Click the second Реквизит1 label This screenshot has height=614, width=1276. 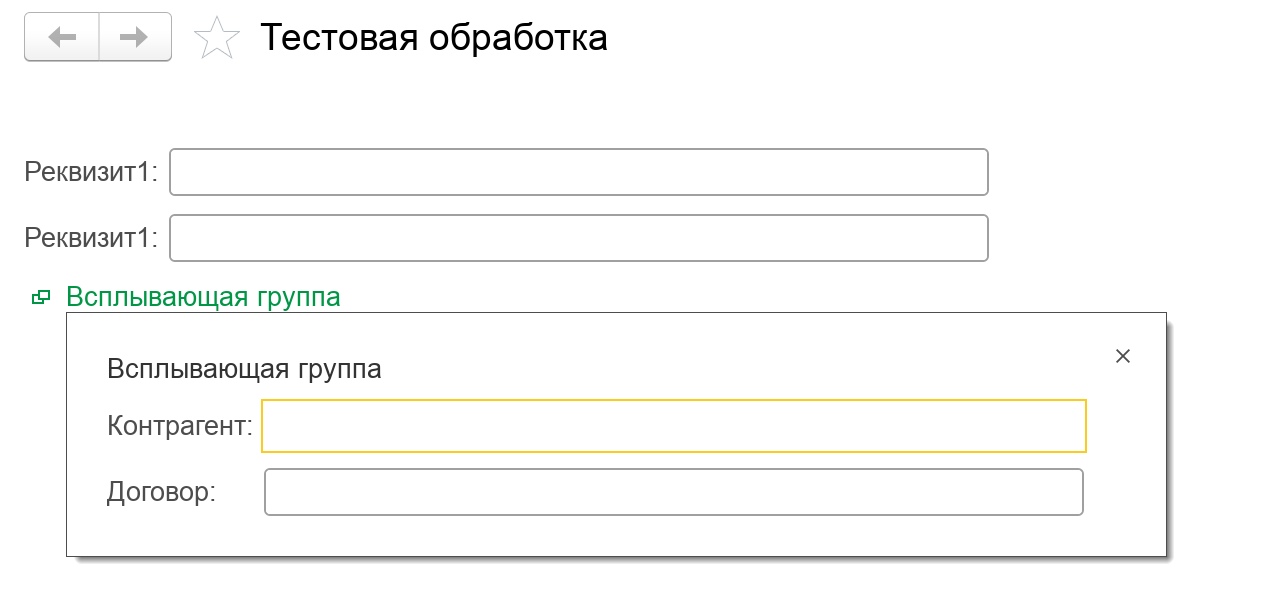91,238
